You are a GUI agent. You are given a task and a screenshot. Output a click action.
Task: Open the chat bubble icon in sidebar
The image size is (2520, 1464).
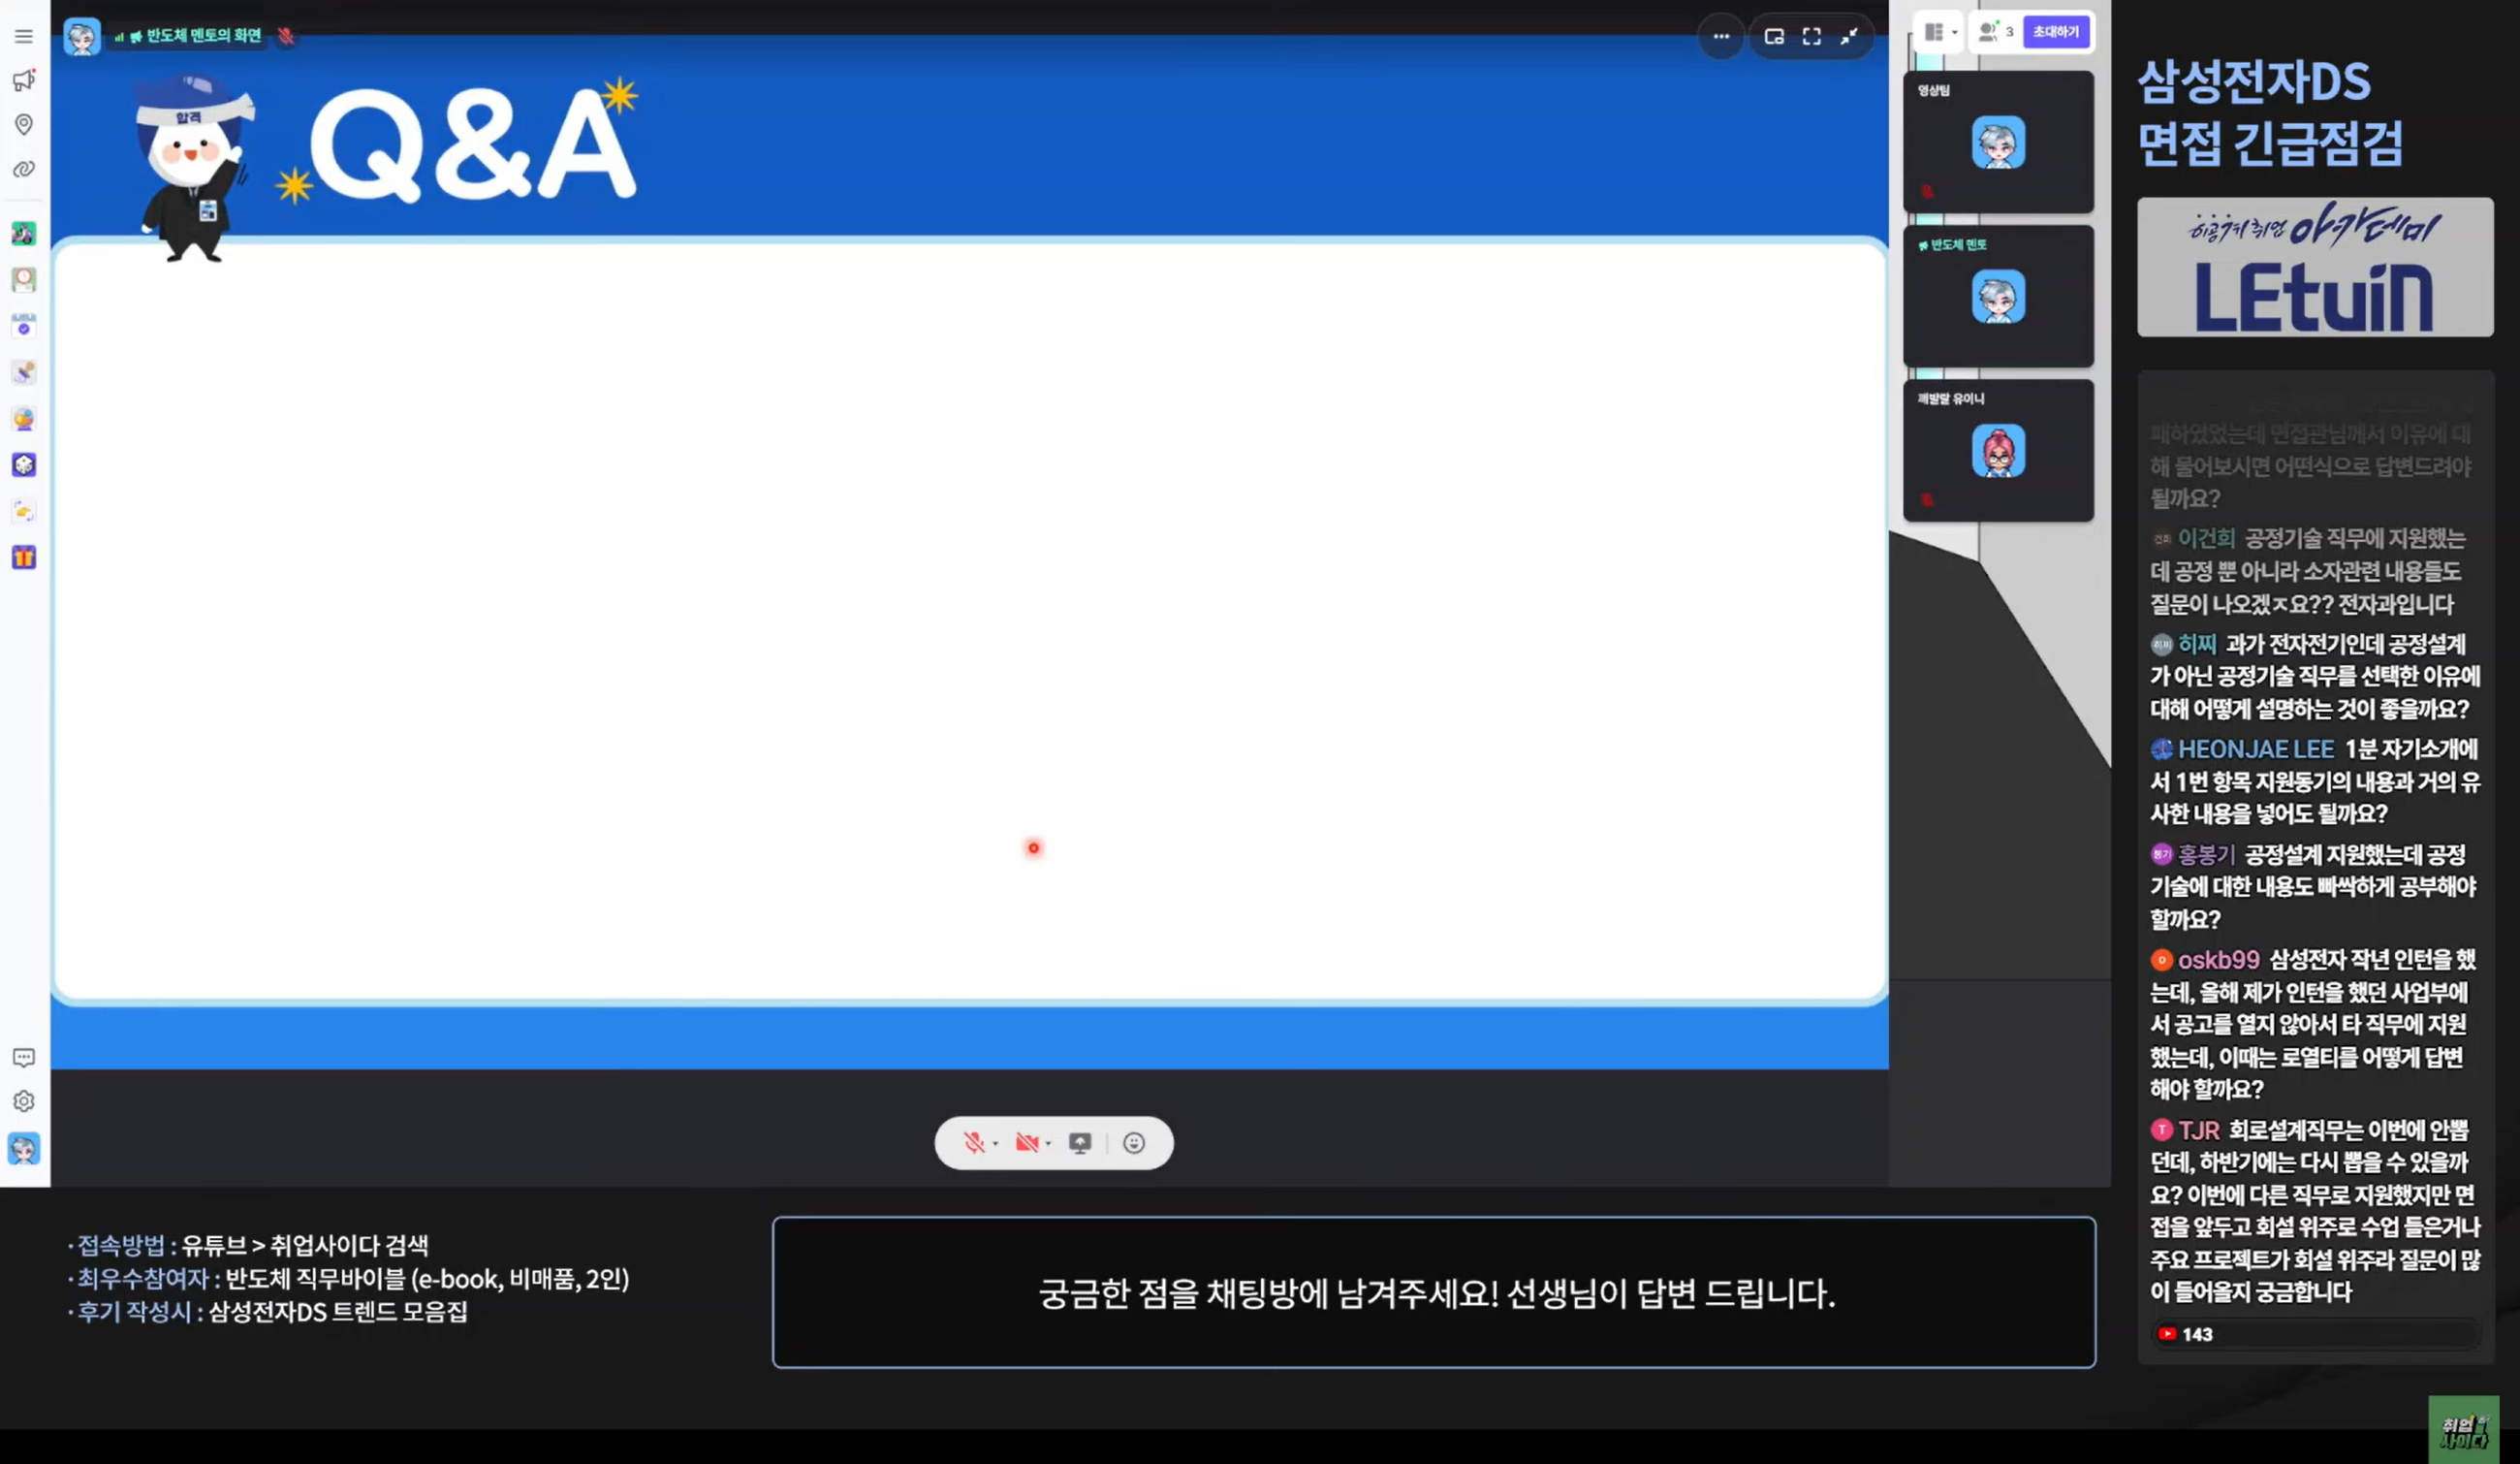(24, 1057)
